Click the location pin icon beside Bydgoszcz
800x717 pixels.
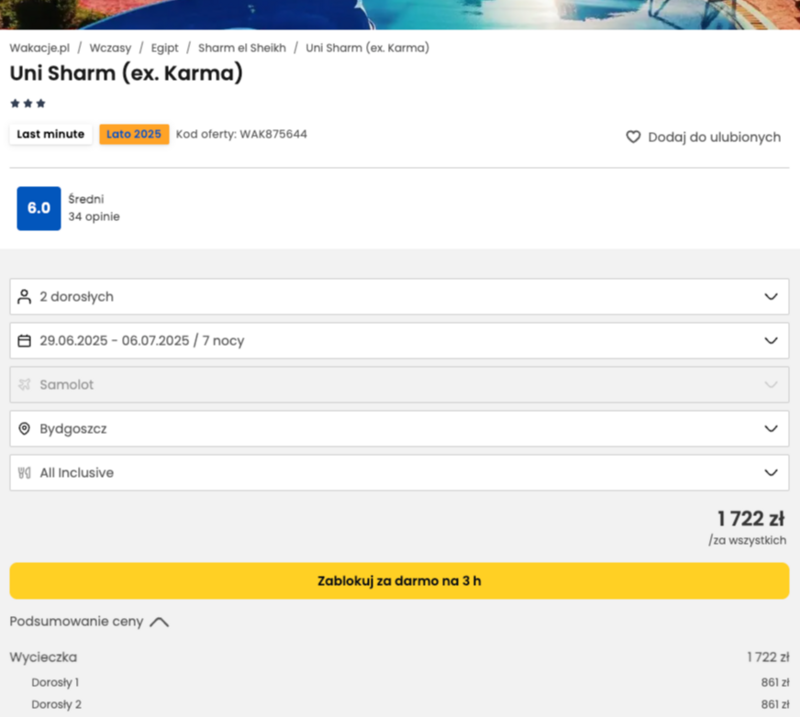pyautogui.click(x=24, y=429)
